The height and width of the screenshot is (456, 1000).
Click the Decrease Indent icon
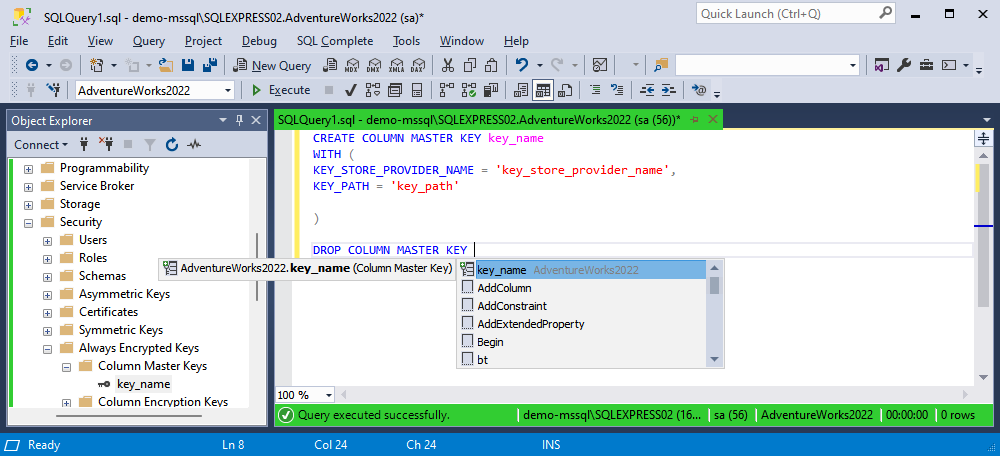(647, 90)
